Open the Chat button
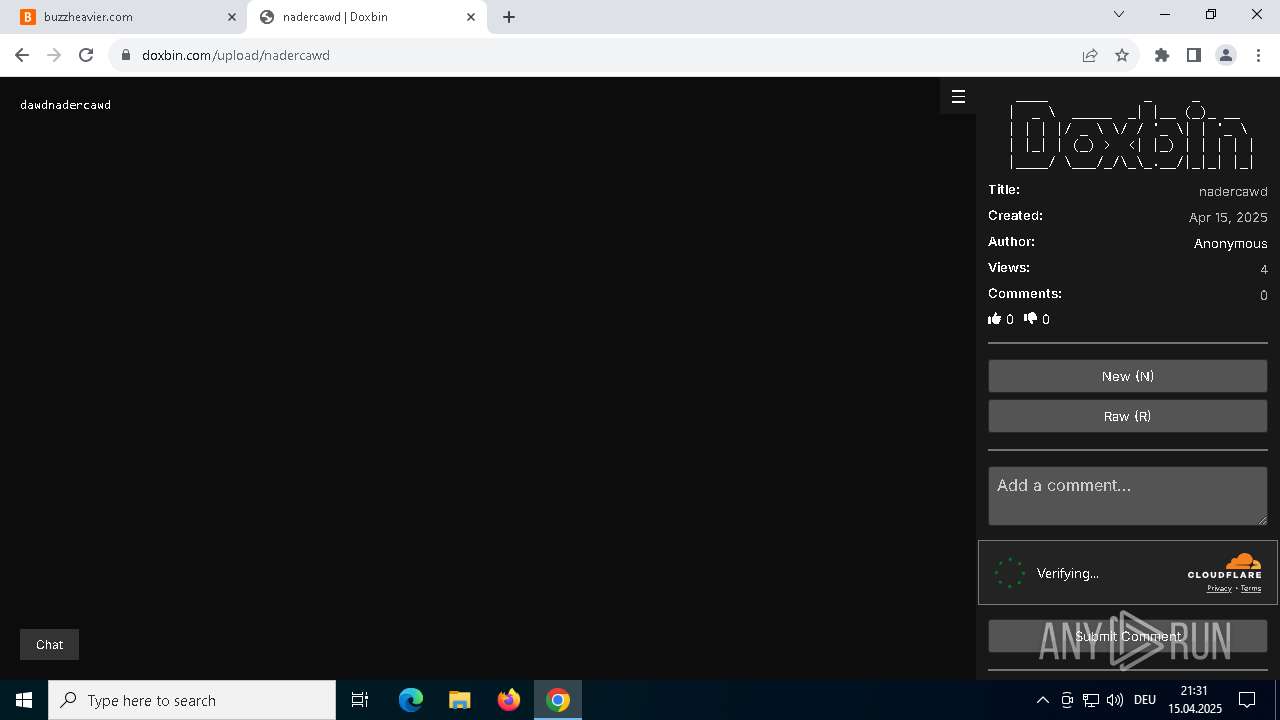 [49, 644]
